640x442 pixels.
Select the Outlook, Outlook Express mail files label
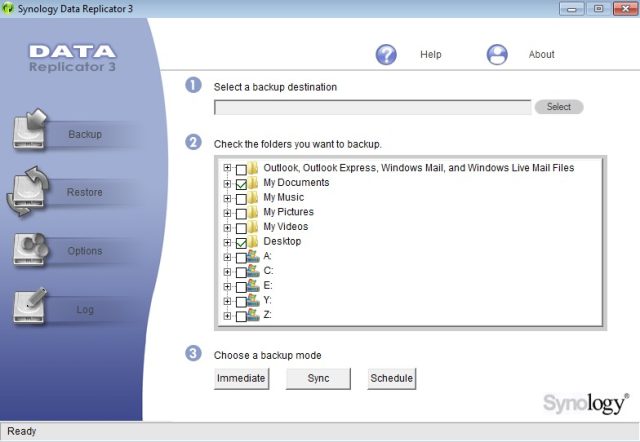(x=419, y=168)
